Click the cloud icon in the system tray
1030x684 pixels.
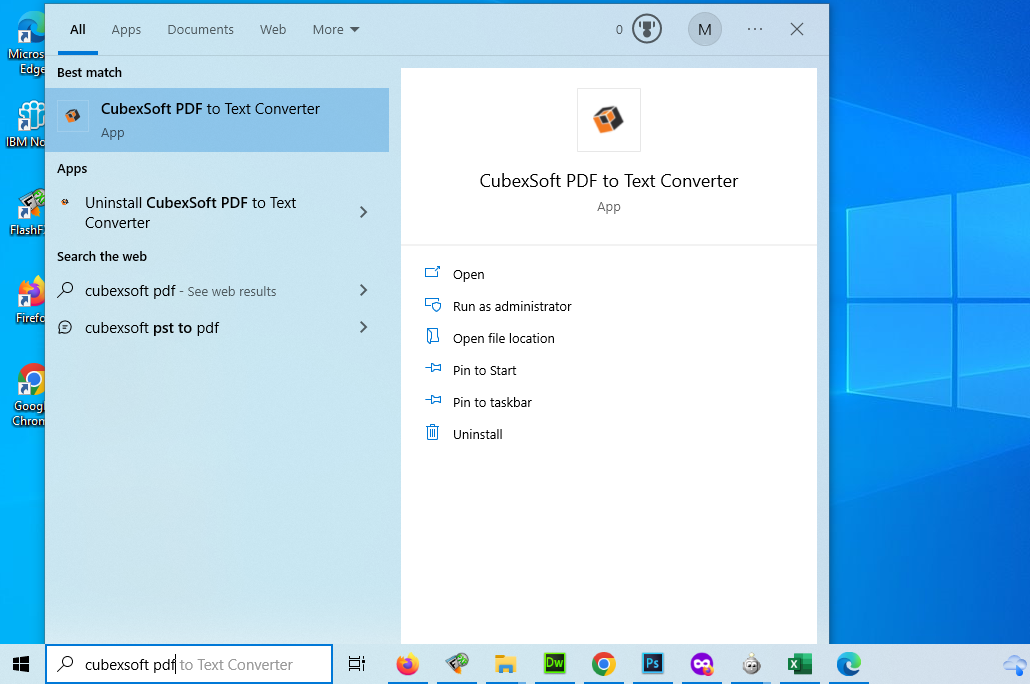pyautogui.click(x=1016, y=664)
